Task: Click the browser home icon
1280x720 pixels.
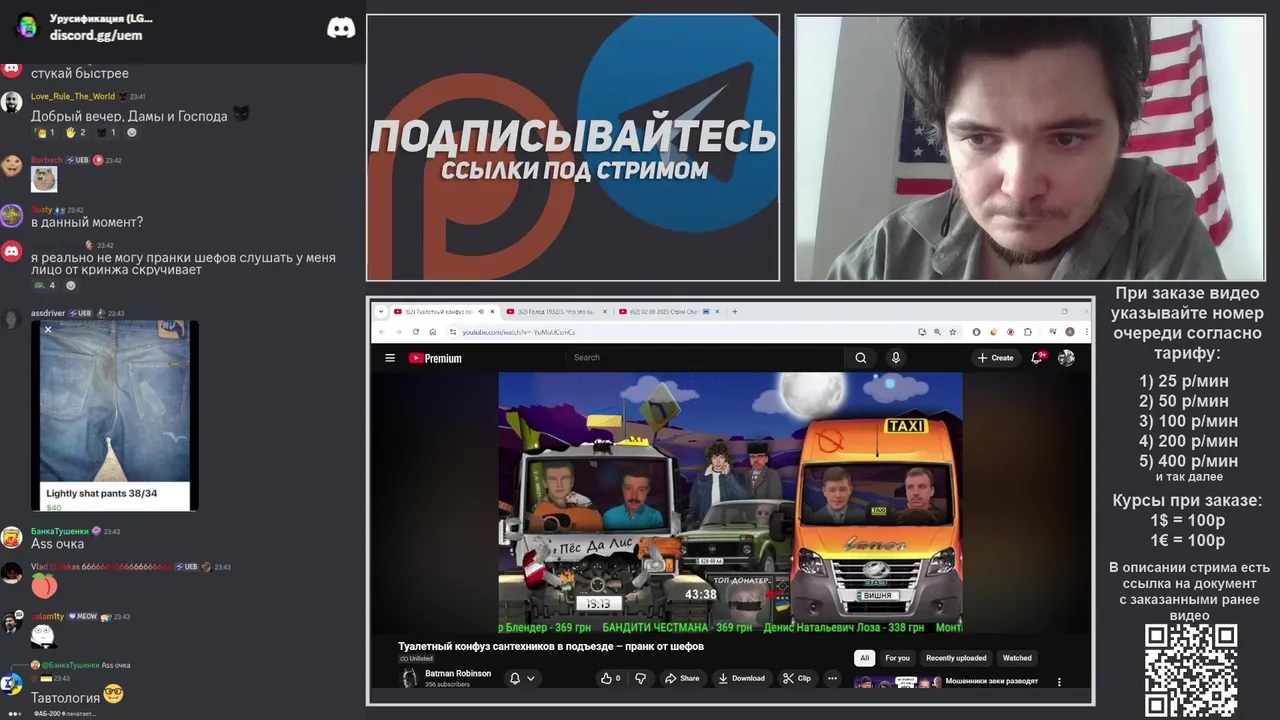Action: coord(433,331)
